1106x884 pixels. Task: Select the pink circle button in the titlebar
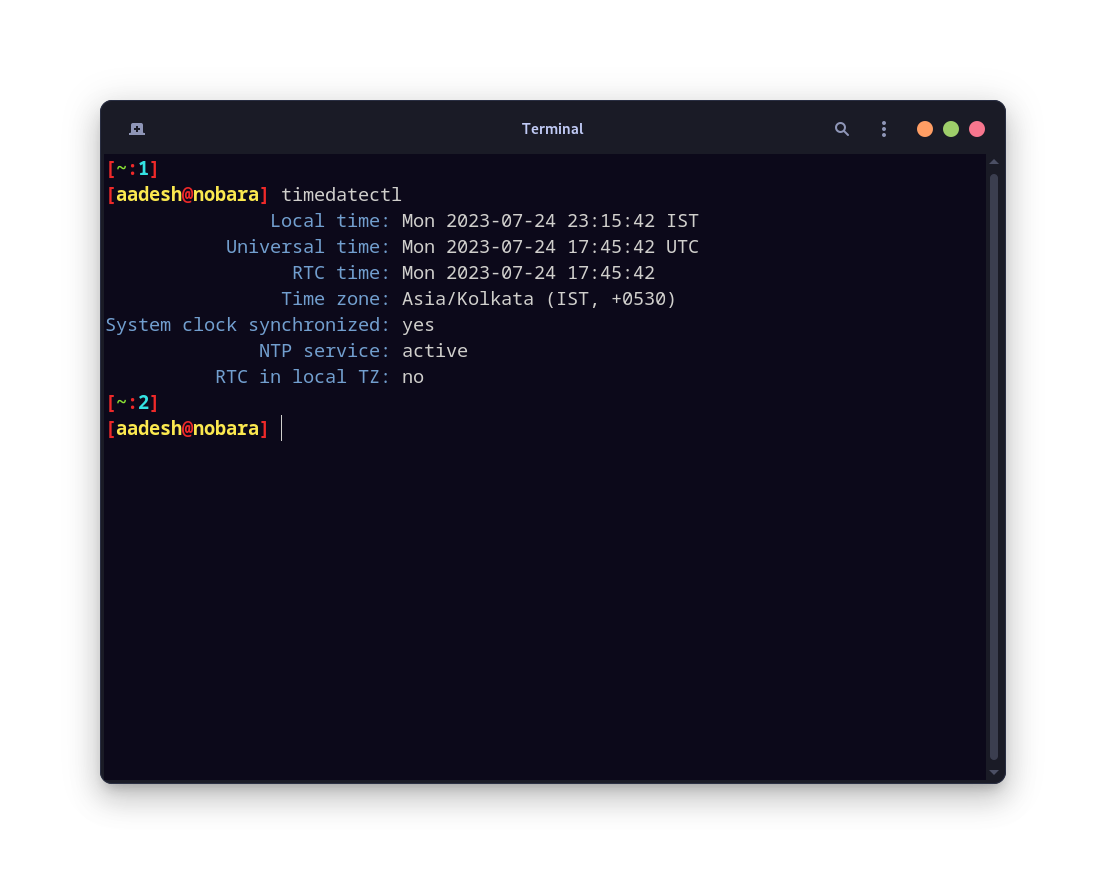click(x=976, y=128)
